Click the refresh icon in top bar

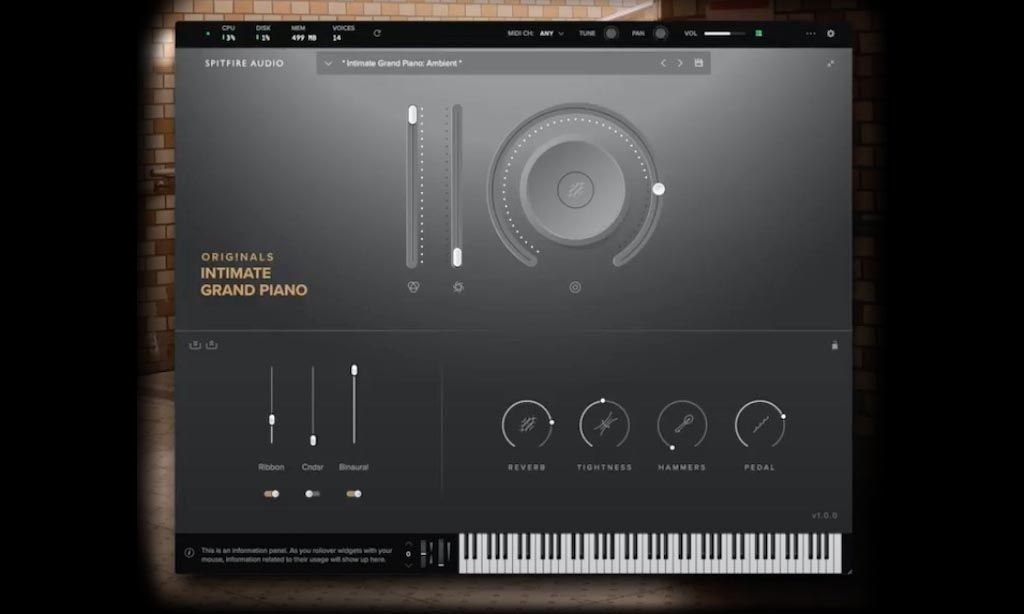(x=377, y=33)
